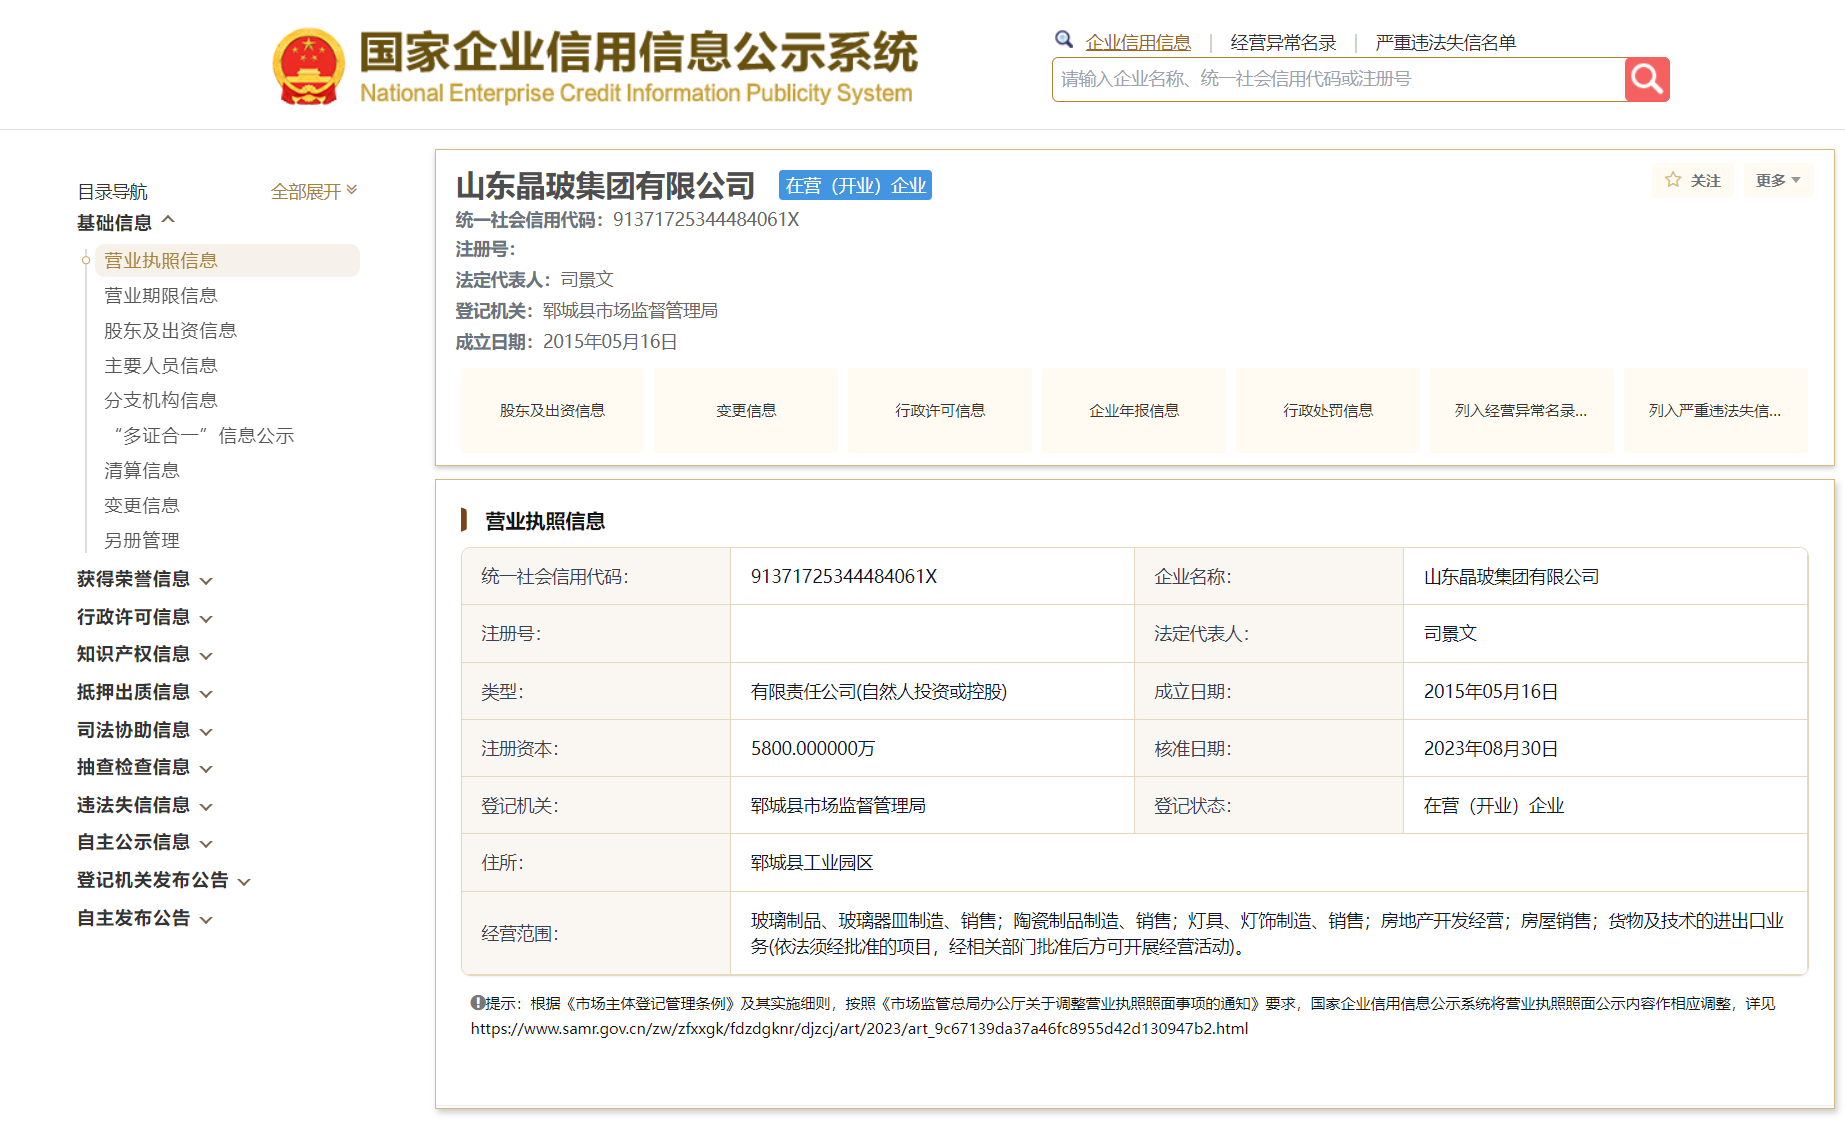
Task: Click the 关注 follow button
Action: pos(1692,180)
